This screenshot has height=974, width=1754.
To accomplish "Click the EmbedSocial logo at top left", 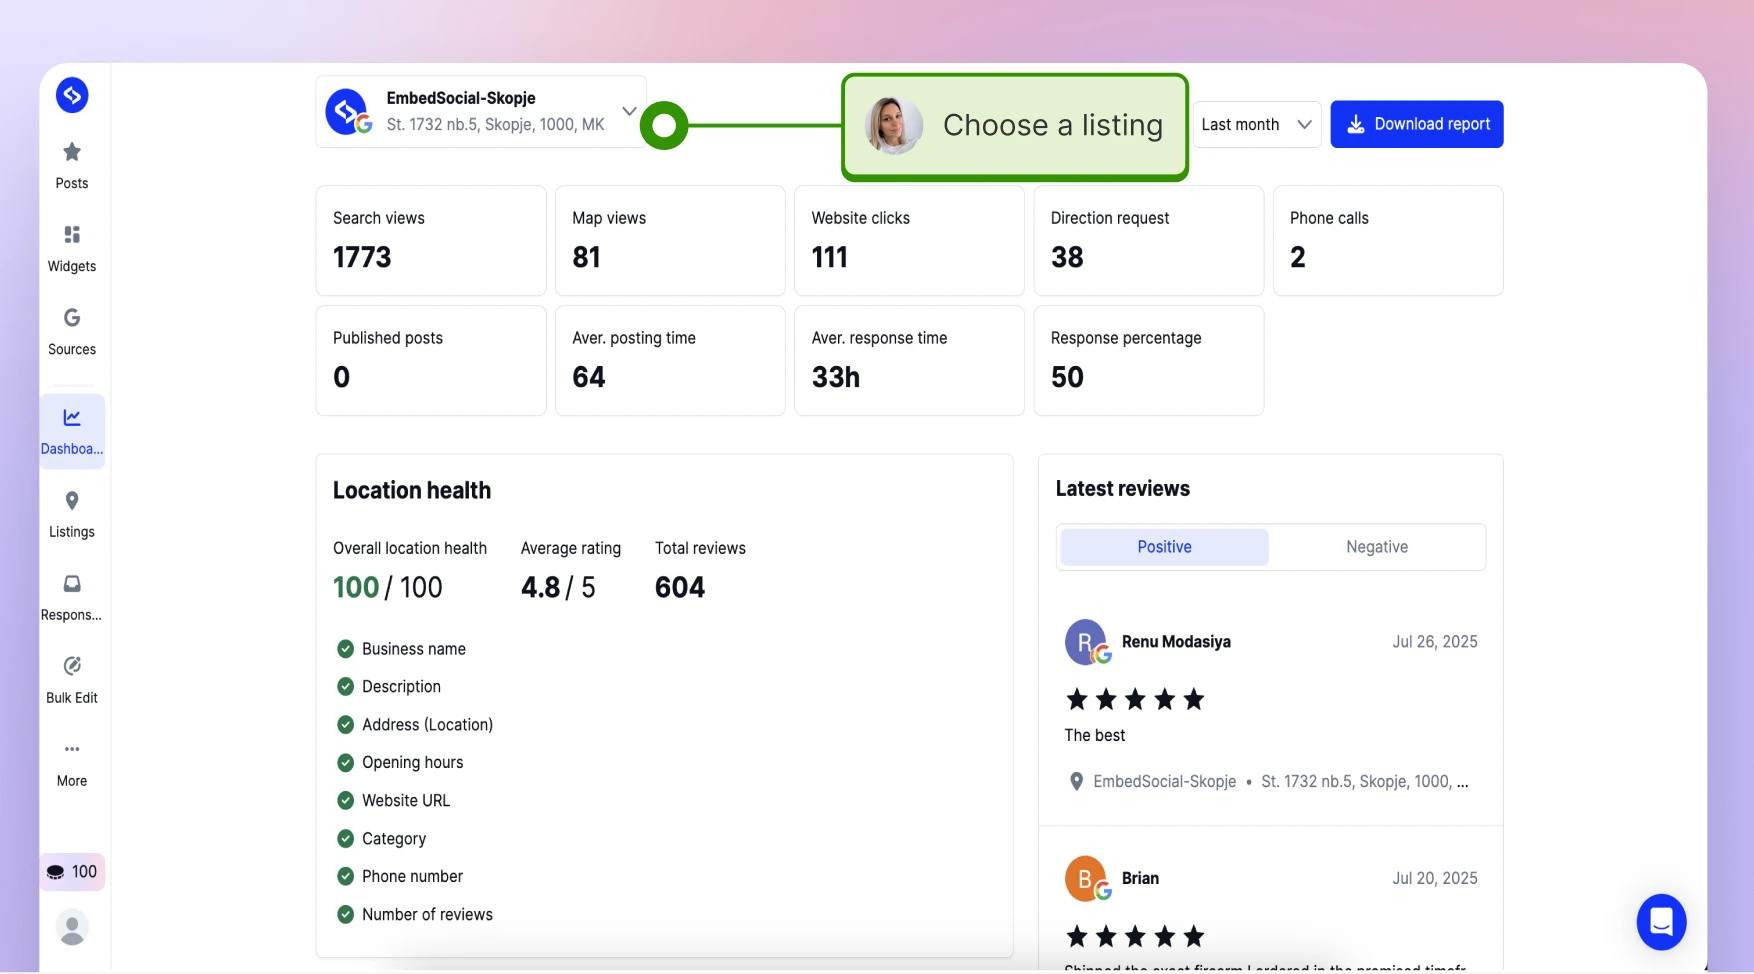I will click(x=72, y=95).
